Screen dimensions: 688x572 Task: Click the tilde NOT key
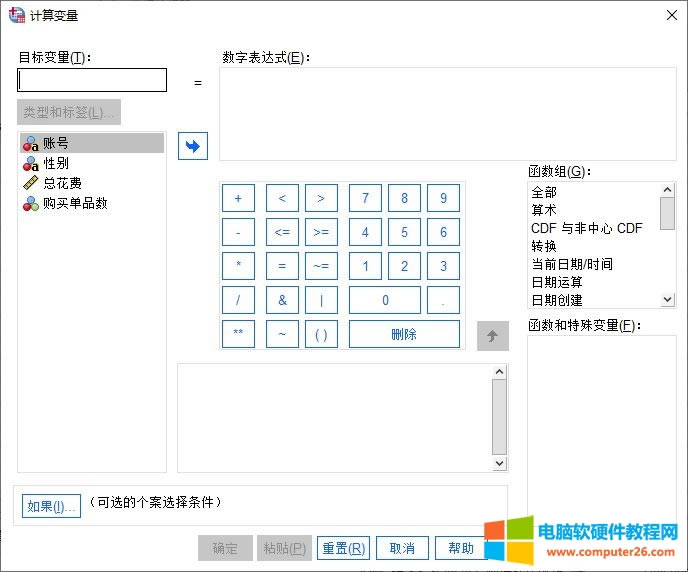tap(282, 334)
